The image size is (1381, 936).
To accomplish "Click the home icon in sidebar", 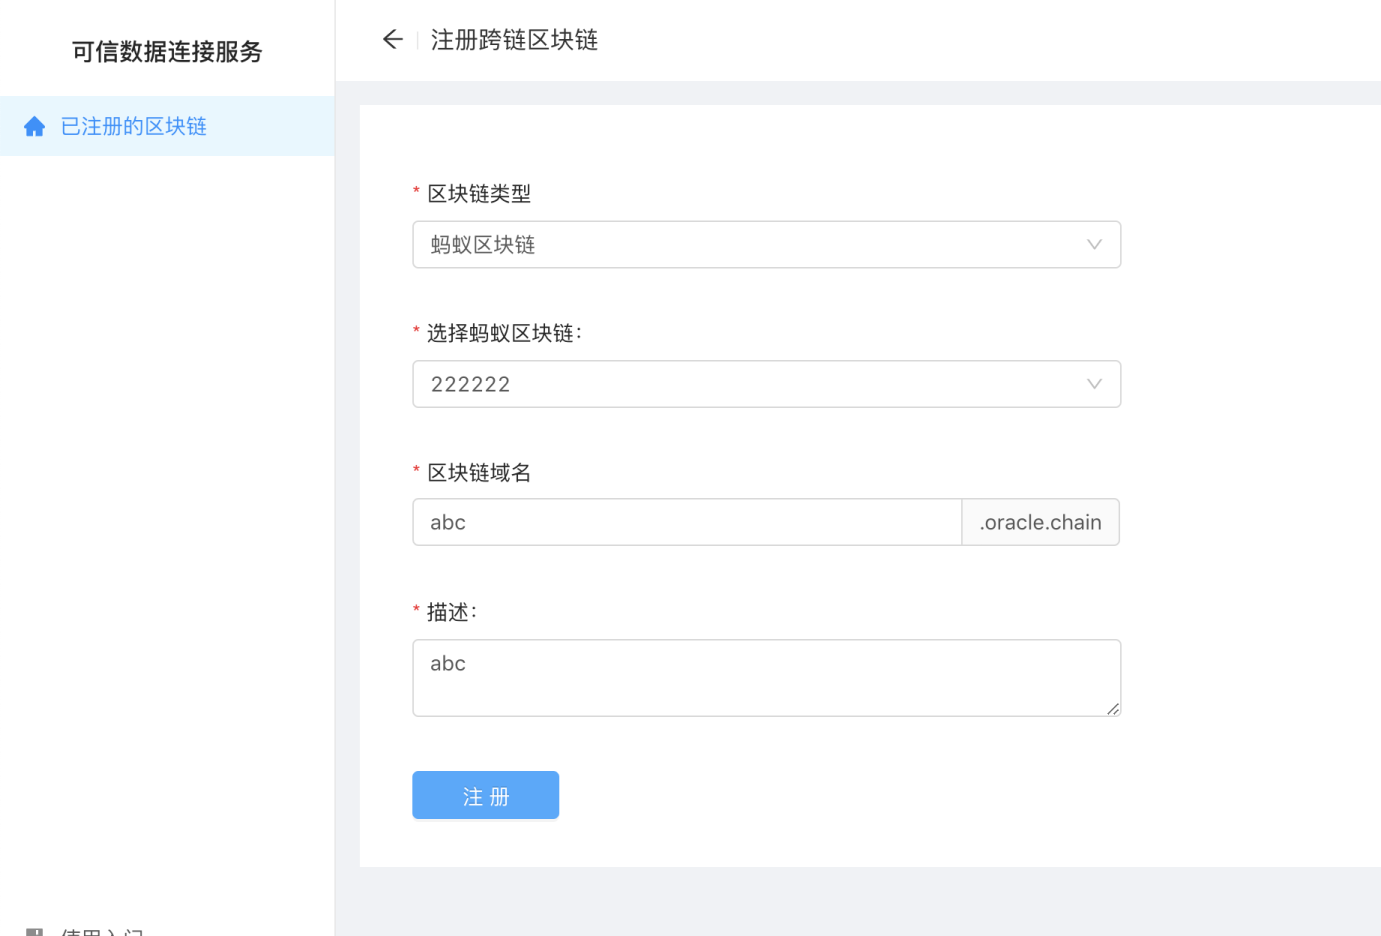I will click(35, 126).
